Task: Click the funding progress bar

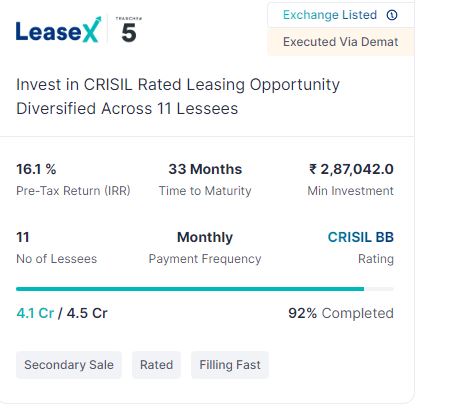Action: [205, 289]
